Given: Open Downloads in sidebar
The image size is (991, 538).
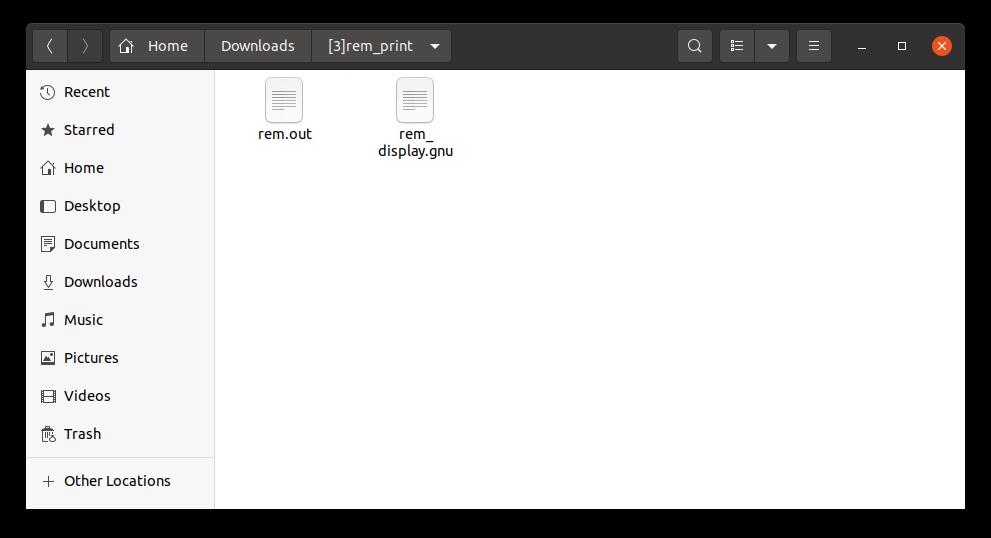Looking at the screenshot, I should pos(120,282).
